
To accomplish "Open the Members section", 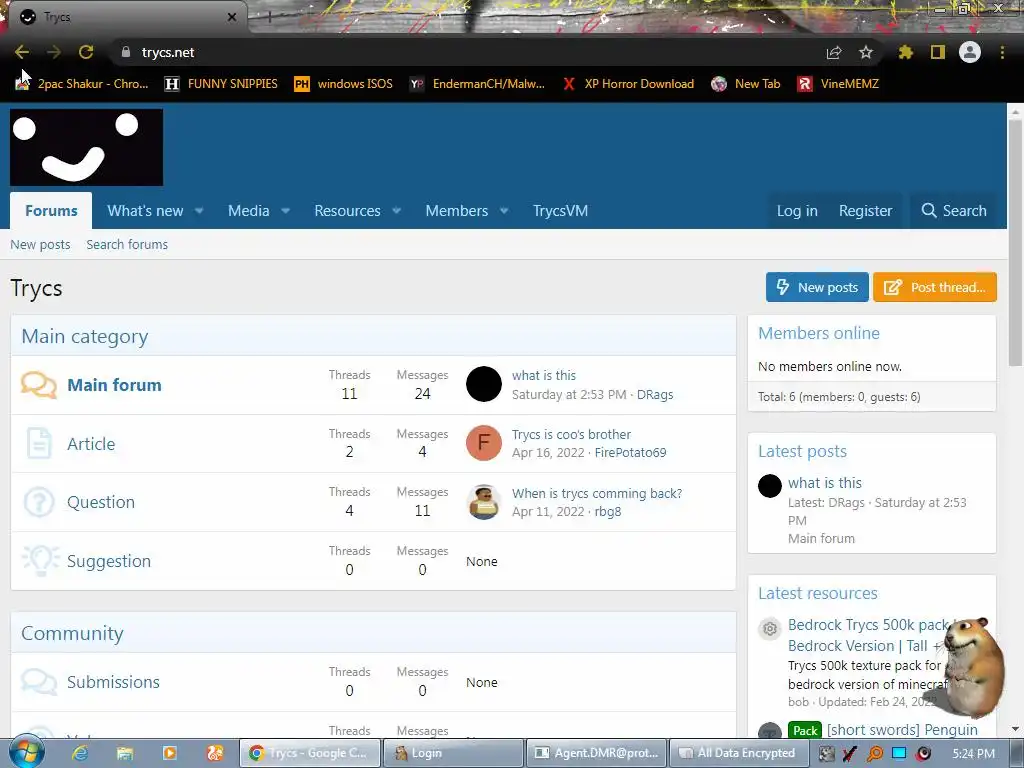I will point(456,211).
